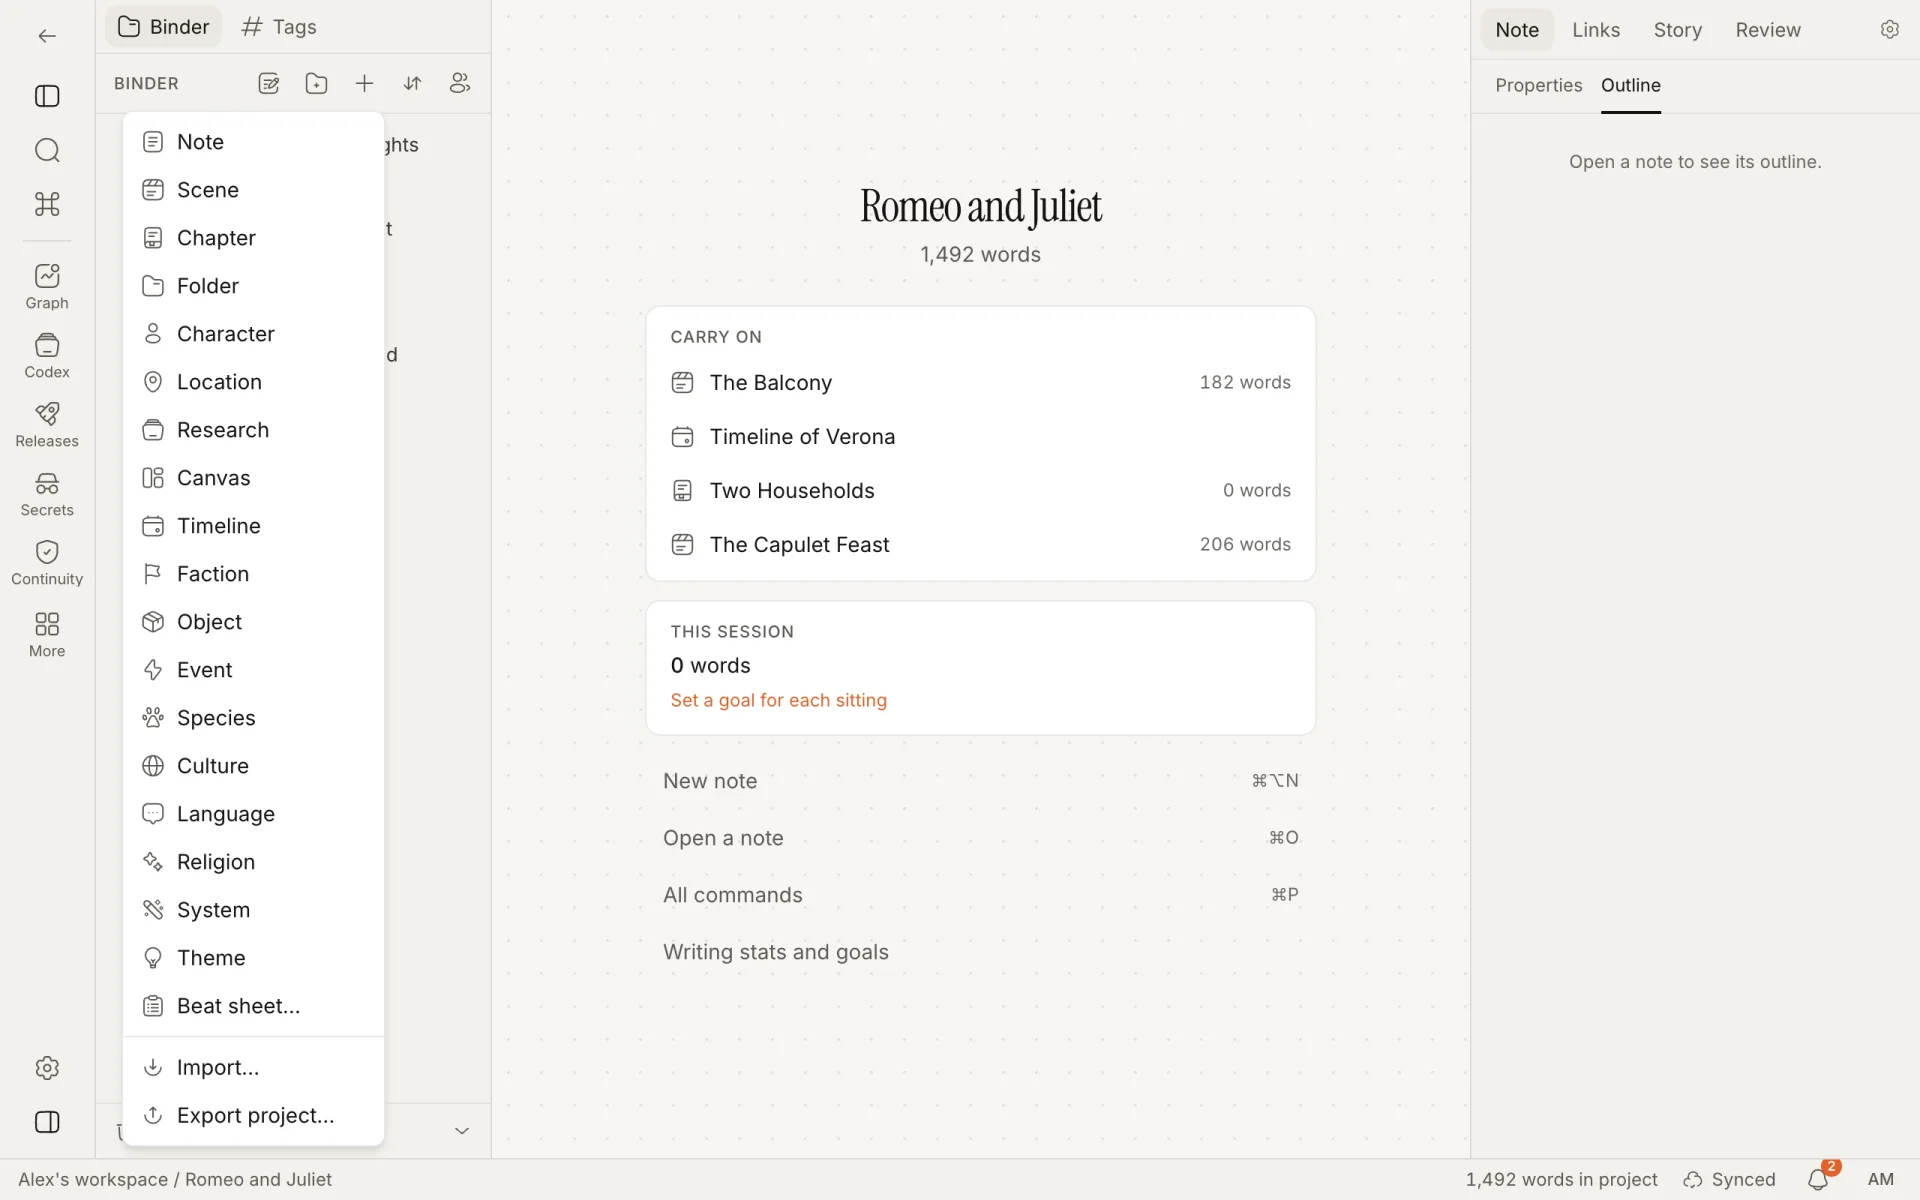Open The Balcony scene

pos(980,383)
